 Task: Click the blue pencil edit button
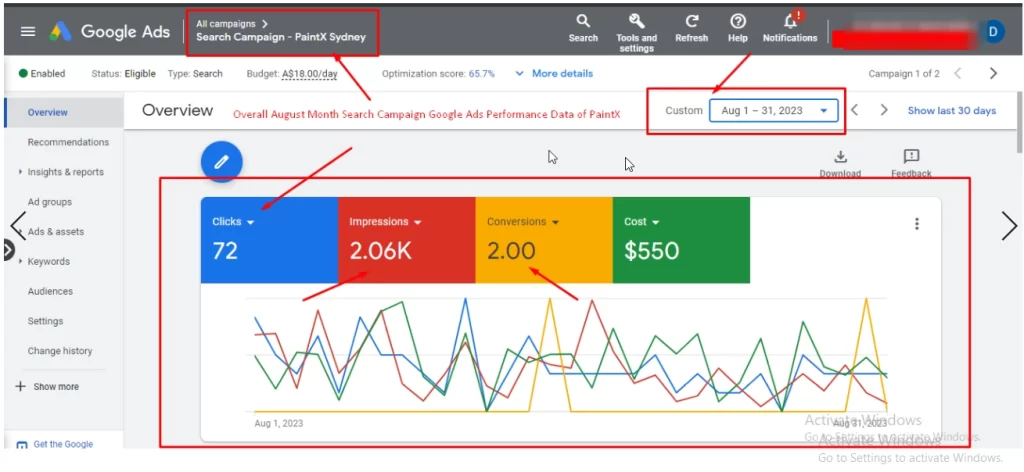[x=221, y=161]
